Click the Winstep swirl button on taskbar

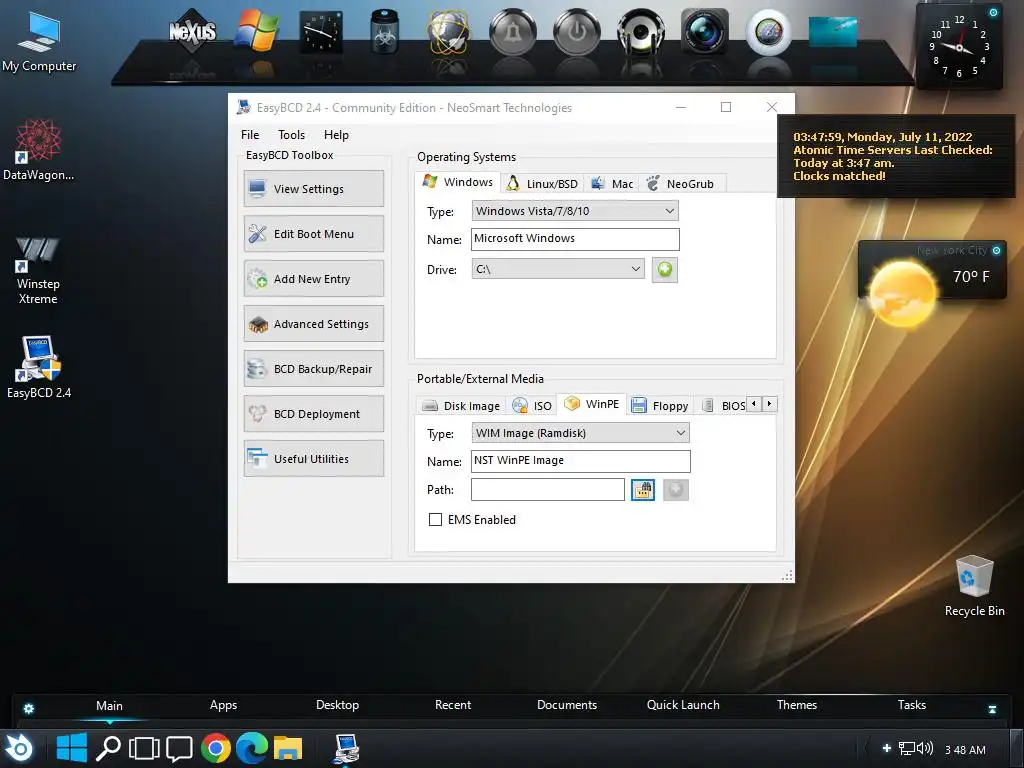[x=18, y=748]
